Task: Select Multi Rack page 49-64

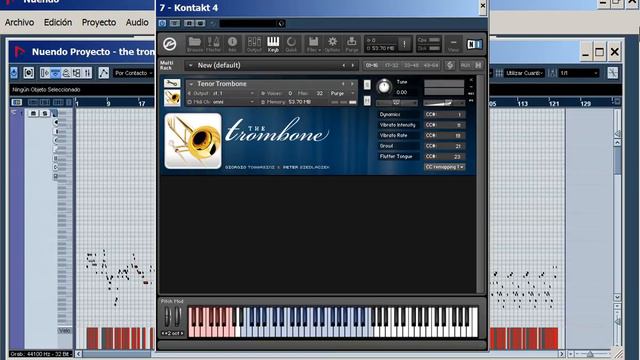Action: [431, 65]
